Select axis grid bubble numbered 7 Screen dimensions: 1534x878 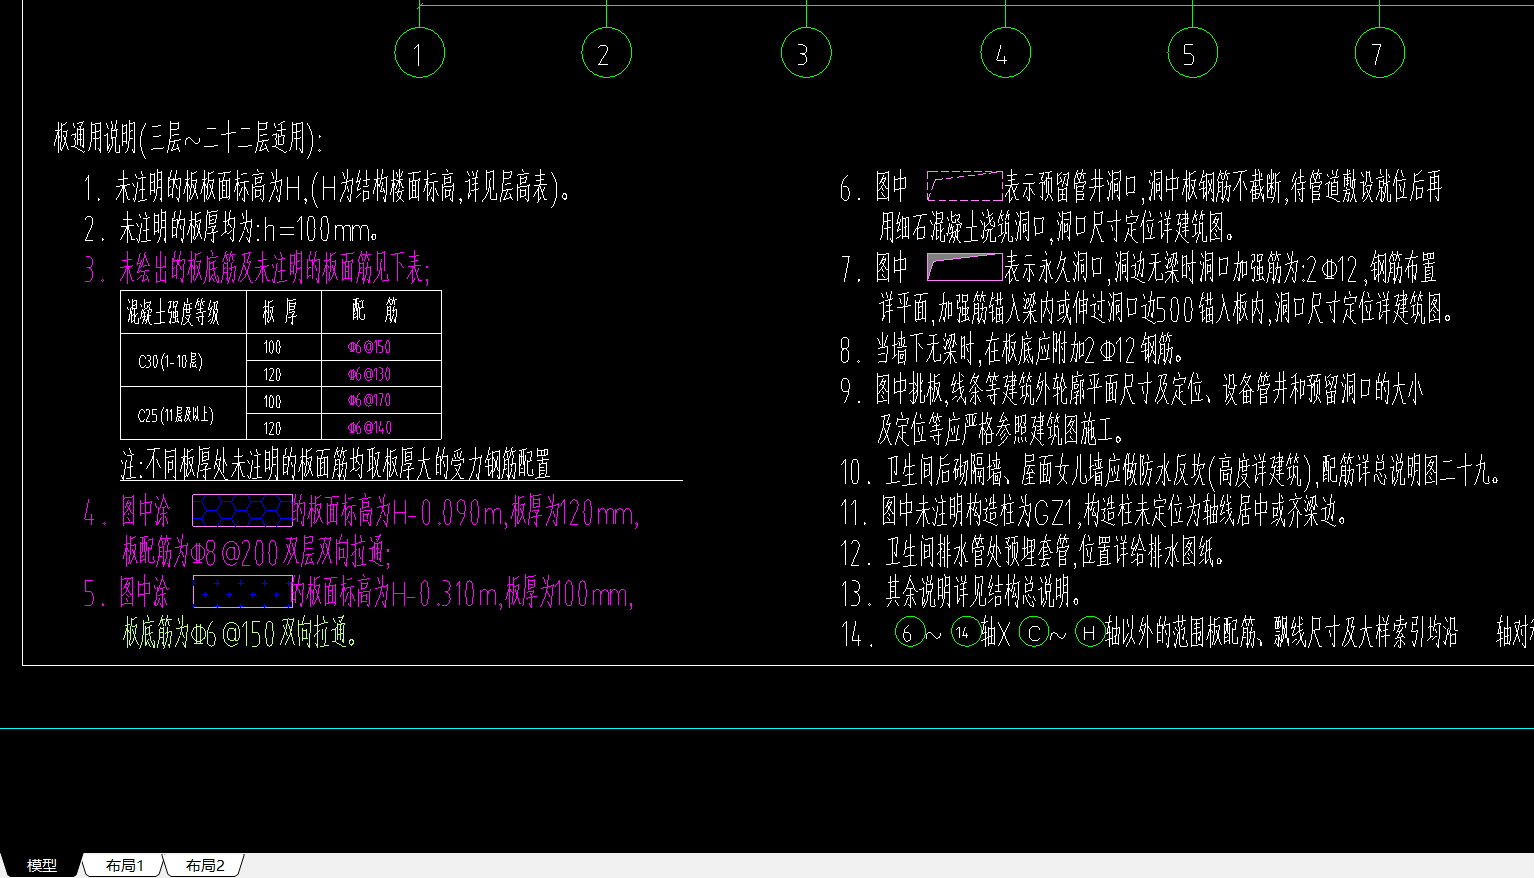[x=1379, y=52]
